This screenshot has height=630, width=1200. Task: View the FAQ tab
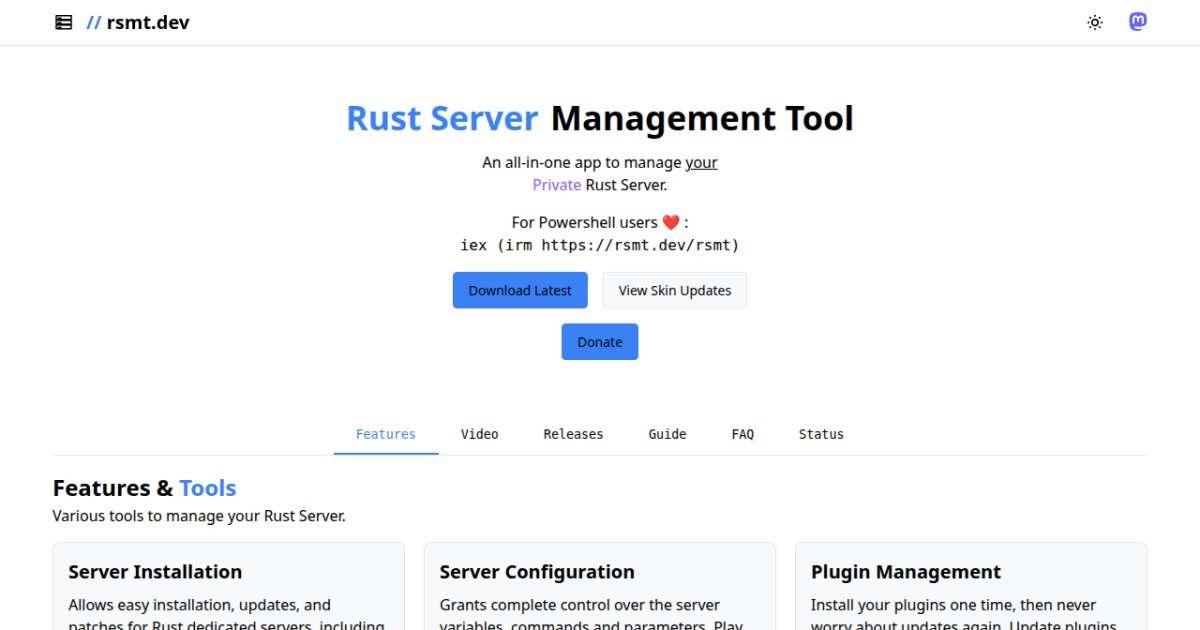pos(743,434)
